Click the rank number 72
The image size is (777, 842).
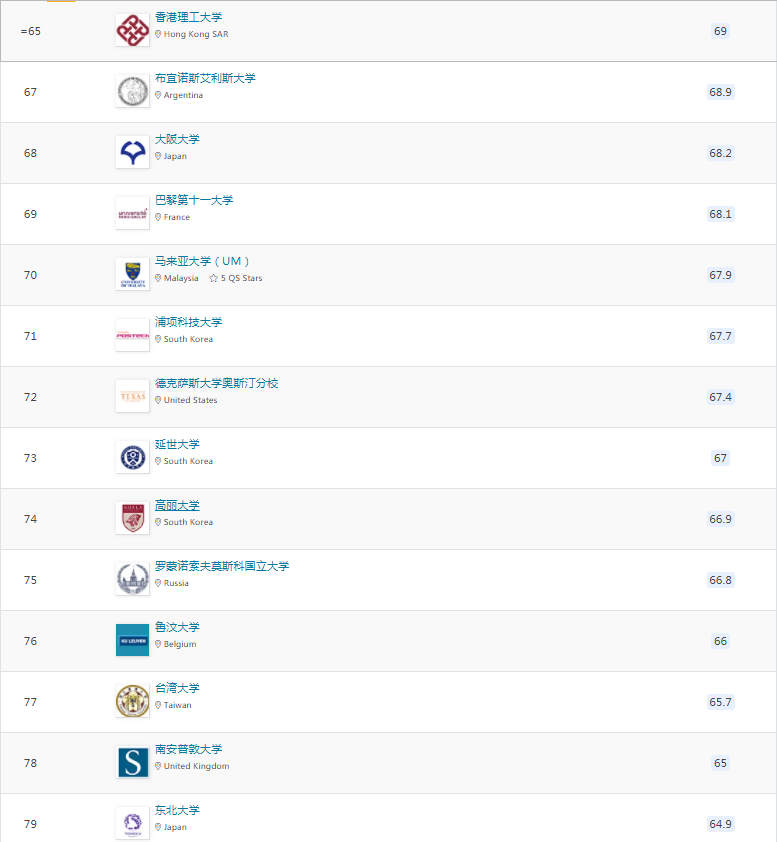pyautogui.click(x=31, y=397)
